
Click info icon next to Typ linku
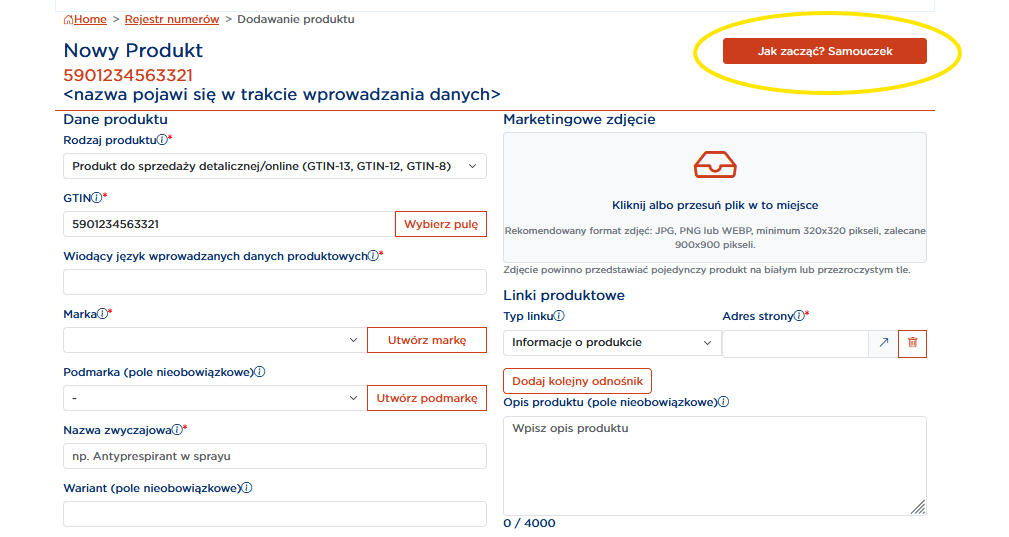tap(559, 316)
